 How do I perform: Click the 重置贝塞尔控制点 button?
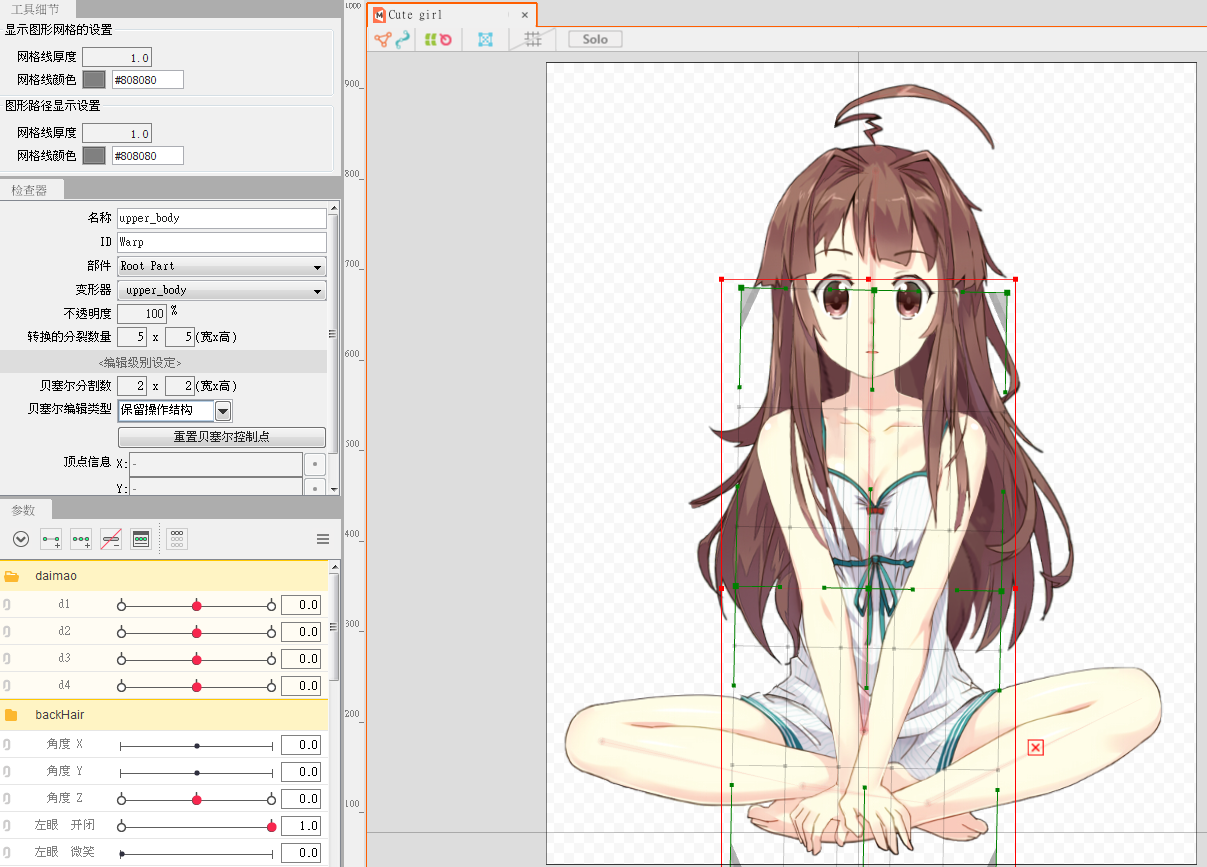222,438
